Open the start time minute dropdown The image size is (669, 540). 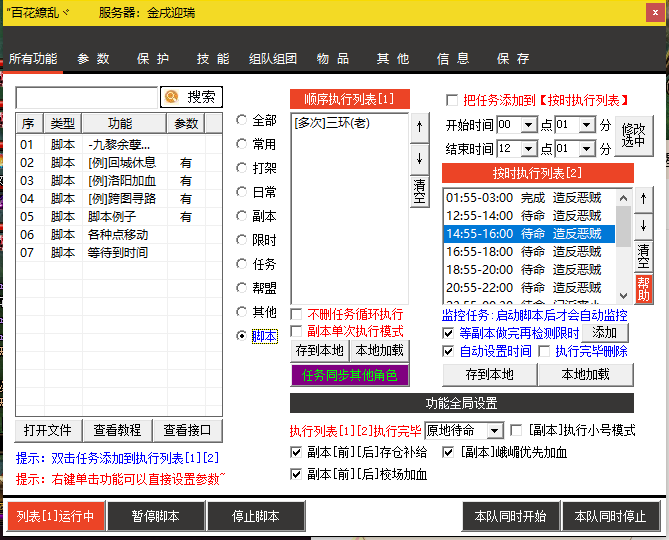point(587,125)
